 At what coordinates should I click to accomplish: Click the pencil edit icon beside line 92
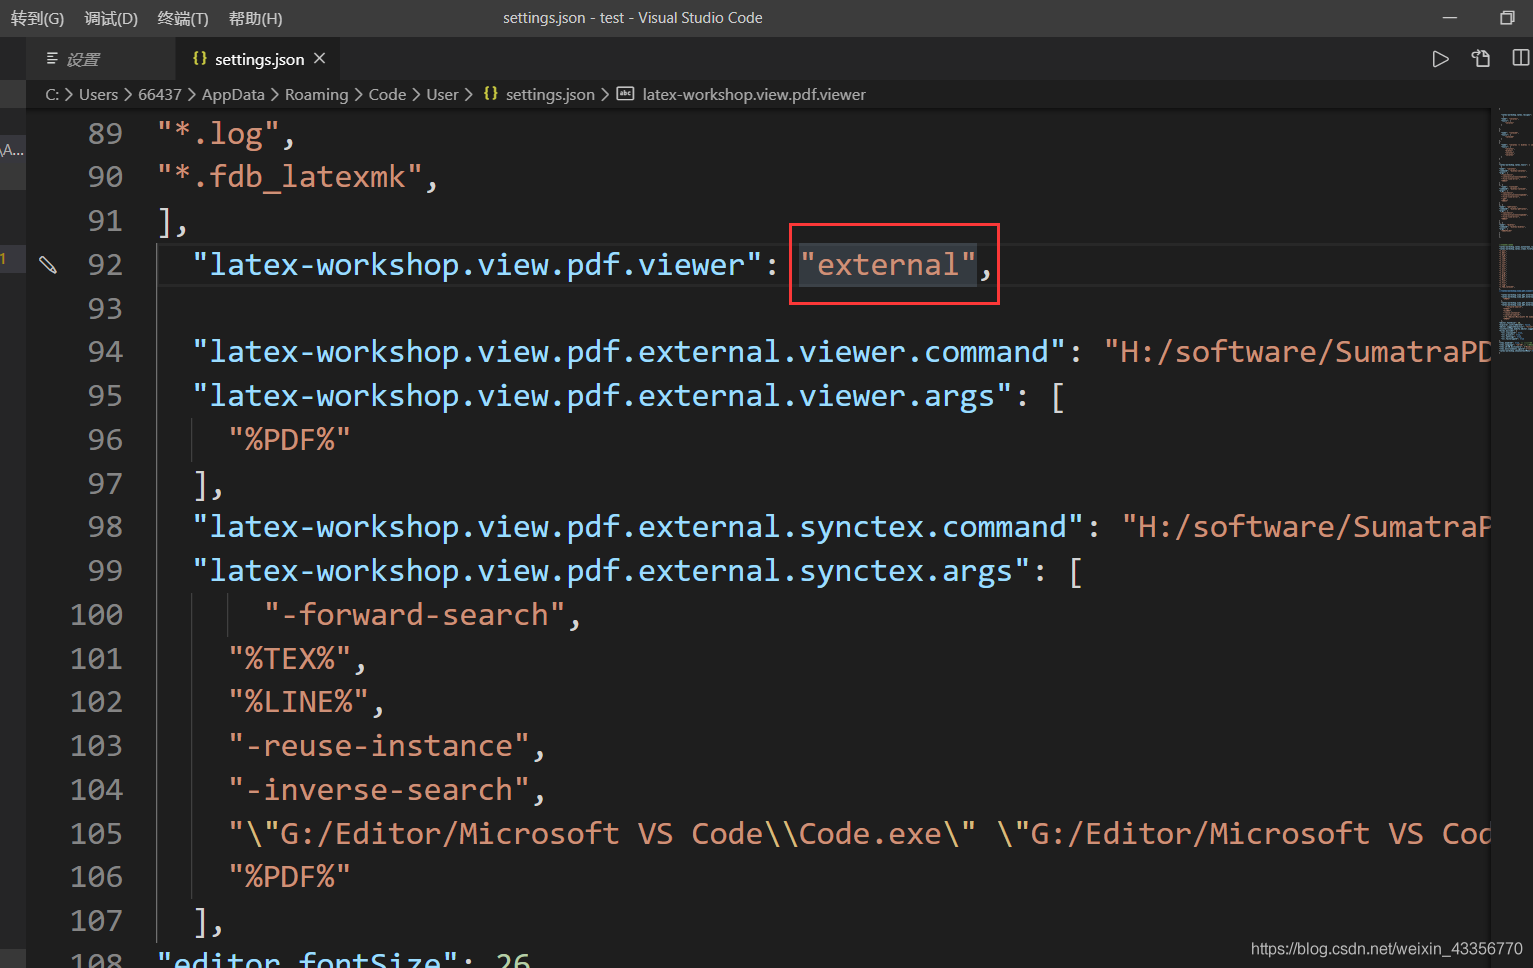48,265
